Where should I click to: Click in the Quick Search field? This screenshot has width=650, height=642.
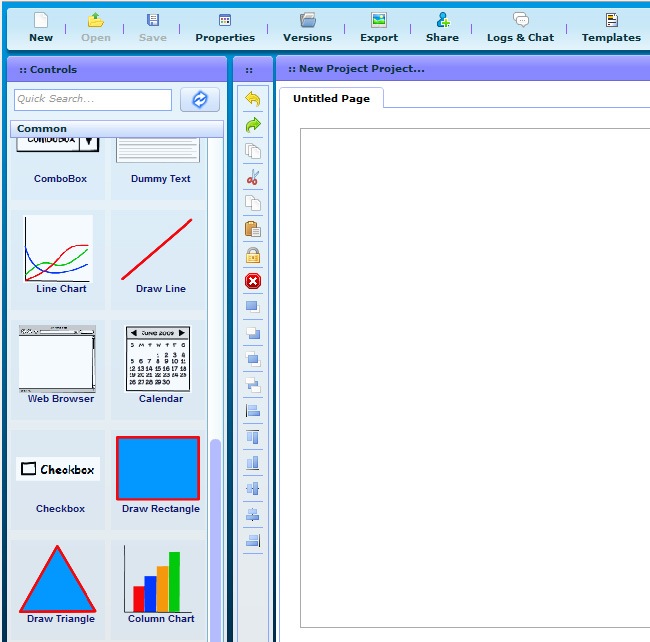click(x=93, y=100)
